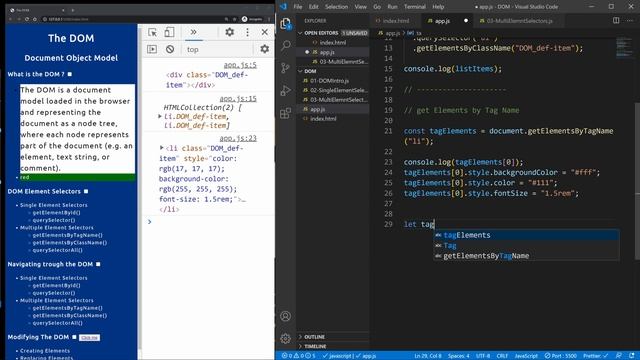Screen dimensions: 640x360
Task: Open the Explorer view in VS Code activity bar
Action: [286, 24]
